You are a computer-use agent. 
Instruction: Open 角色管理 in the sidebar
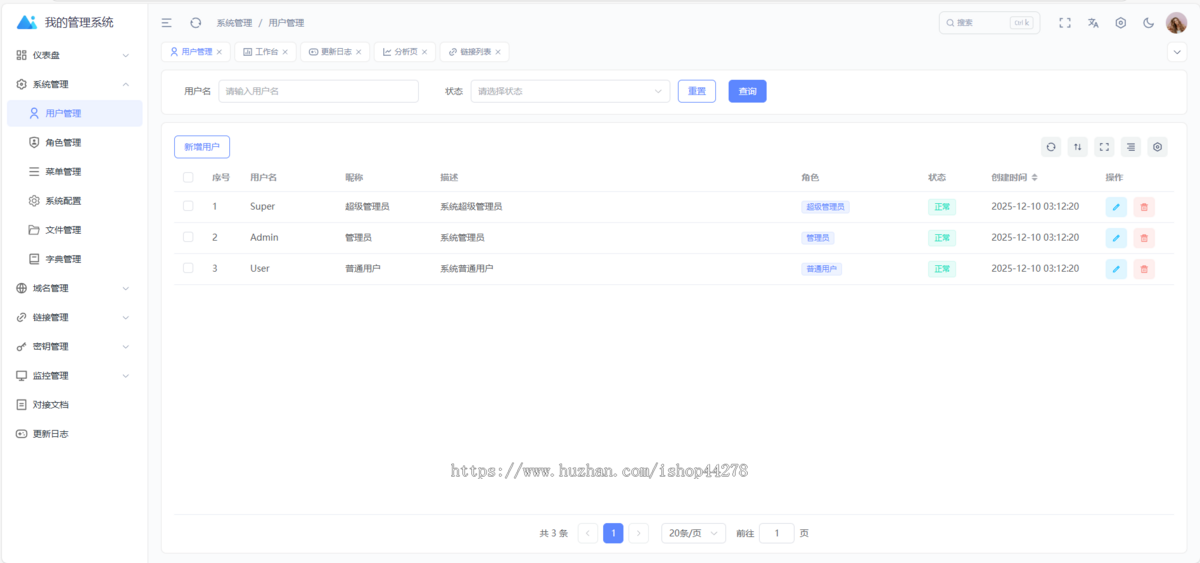[x=74, y=142]
